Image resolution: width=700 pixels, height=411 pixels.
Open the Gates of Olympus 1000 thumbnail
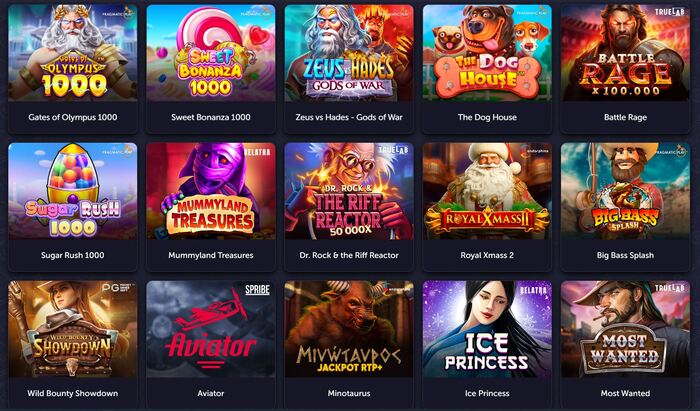point(73,53)
